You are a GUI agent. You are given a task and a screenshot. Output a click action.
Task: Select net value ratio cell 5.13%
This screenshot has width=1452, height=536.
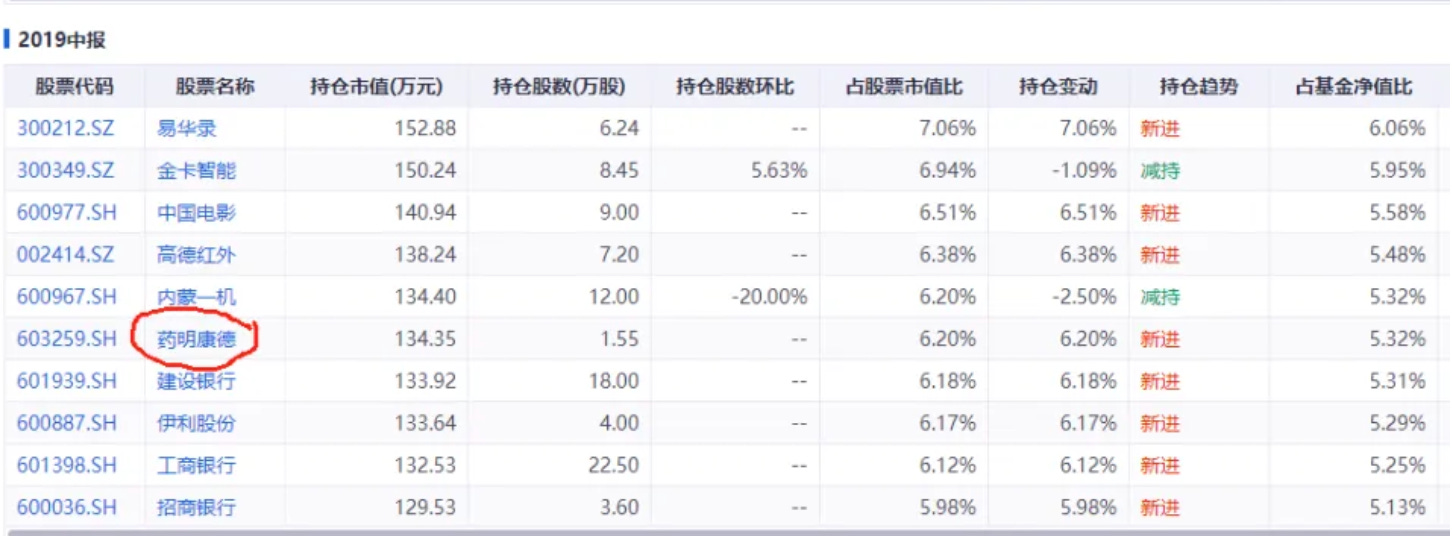[1398, 507]
